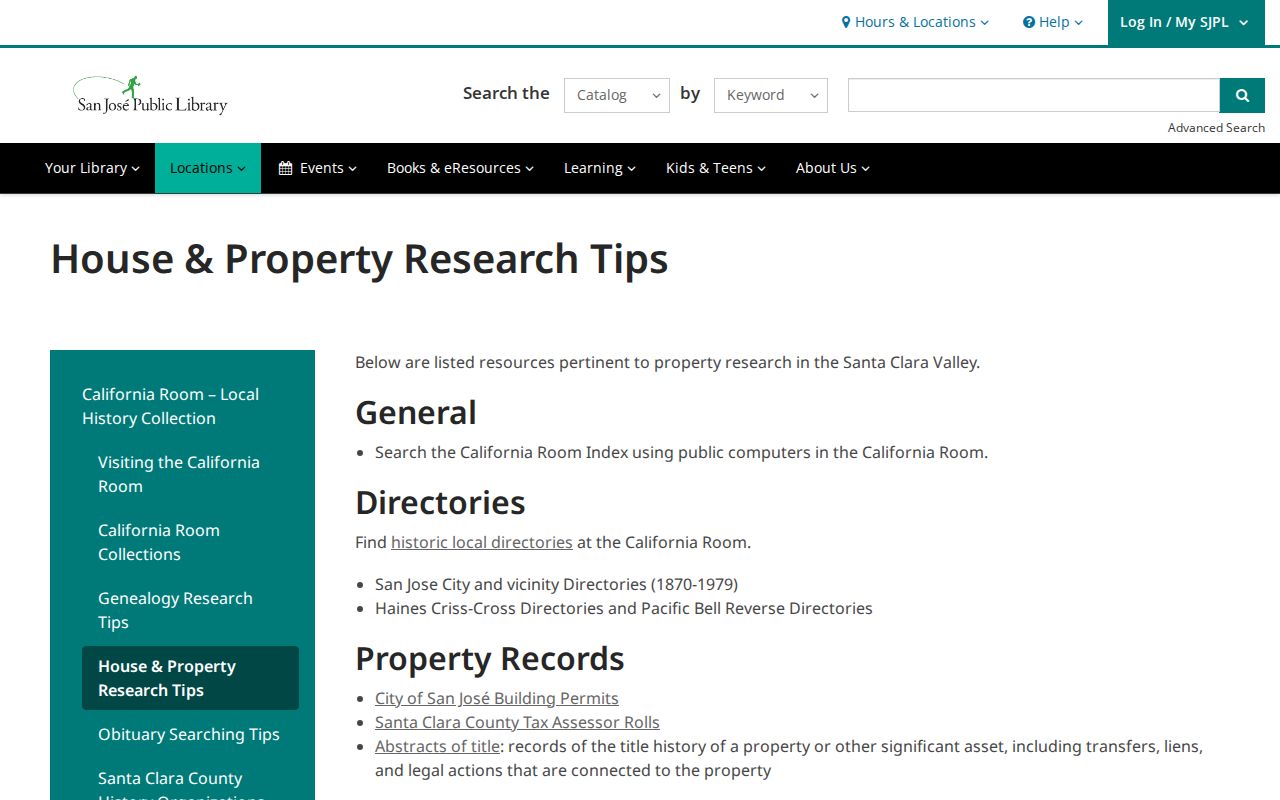
Task: Open Santa Clara County Tax Assessor Rolls
Action: click(x=517, y=722)
